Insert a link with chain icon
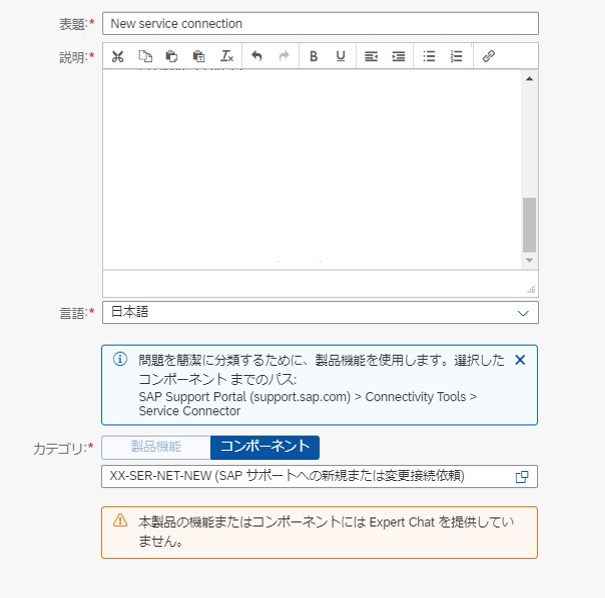Viewport: 605px width, 598px height. pos(489,56)
